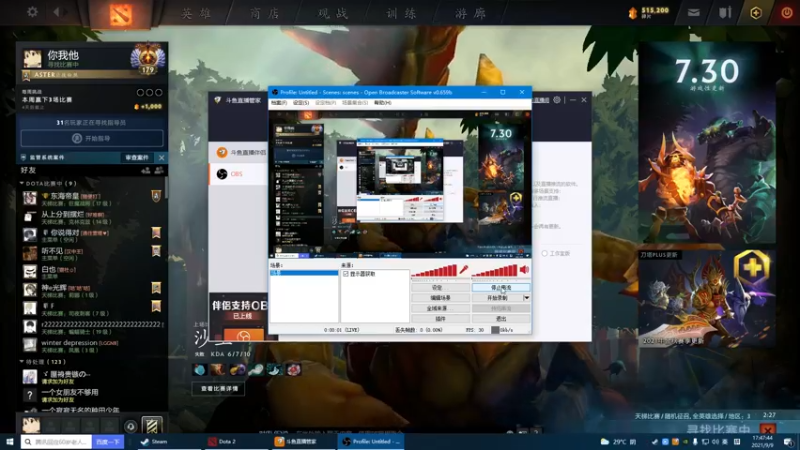Viewport: 800px width, 450px height.
Task: Select 斗鱼直播伴侣 item in Douyu sidebar
Action: [x=238, y=152]
